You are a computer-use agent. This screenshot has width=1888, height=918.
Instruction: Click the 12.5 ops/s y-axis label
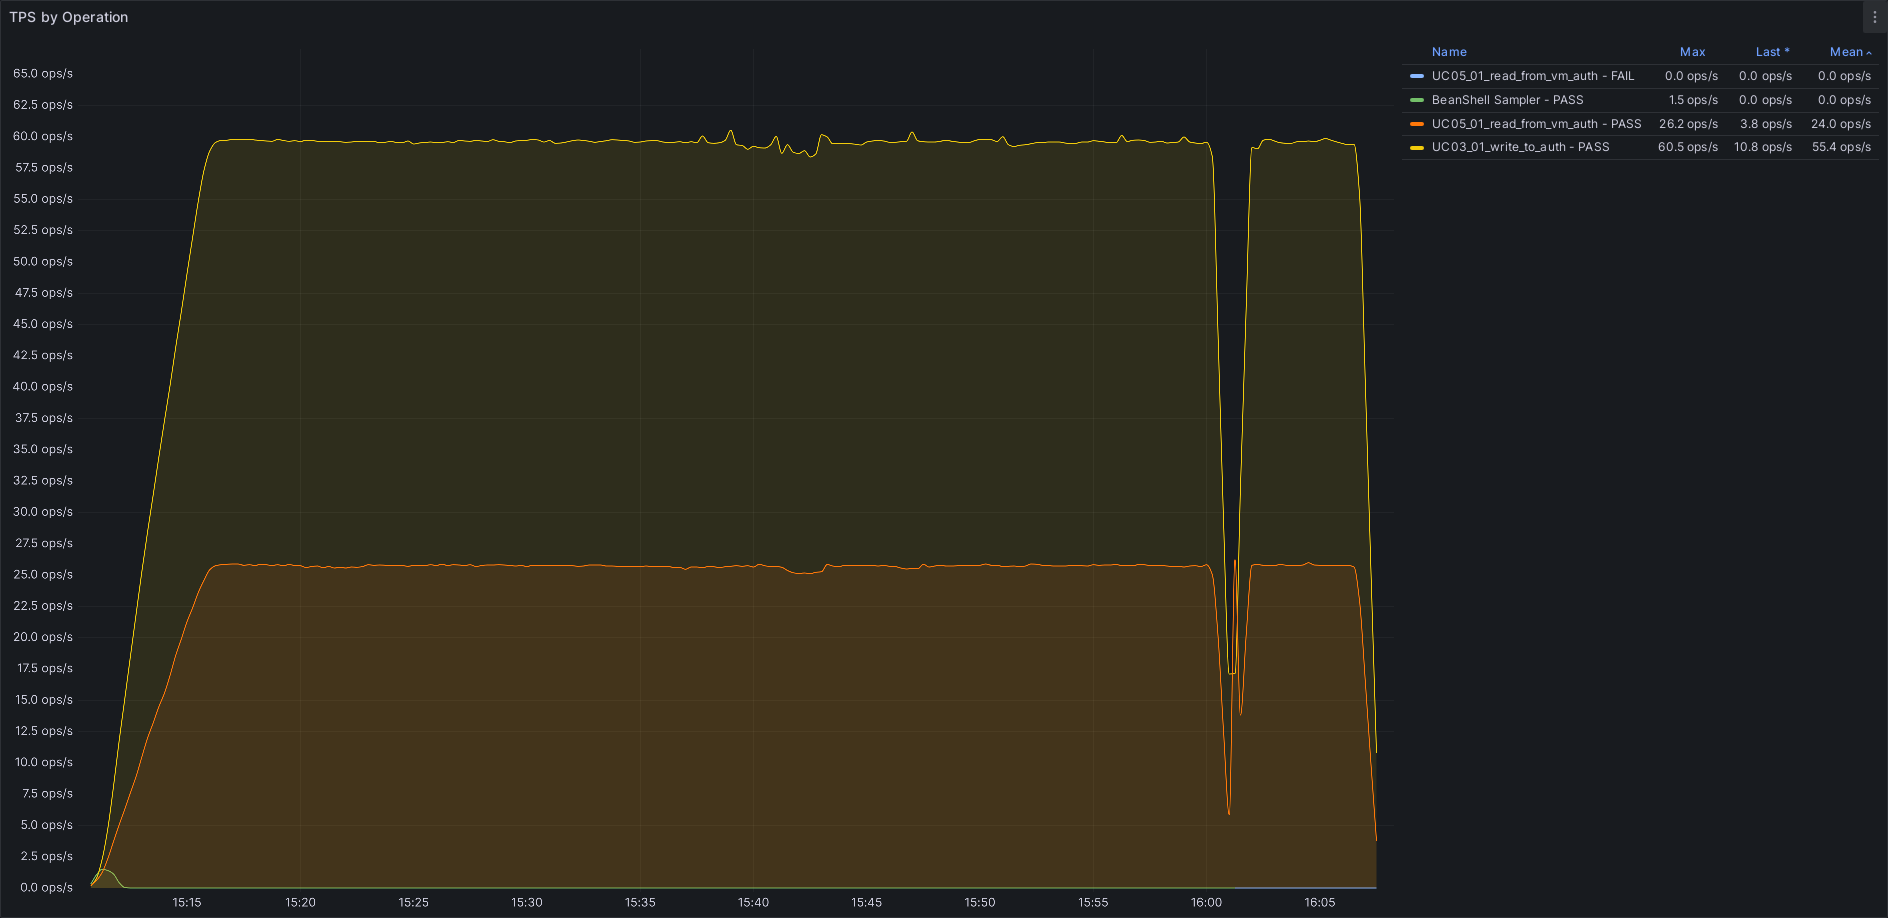(44, 731)
